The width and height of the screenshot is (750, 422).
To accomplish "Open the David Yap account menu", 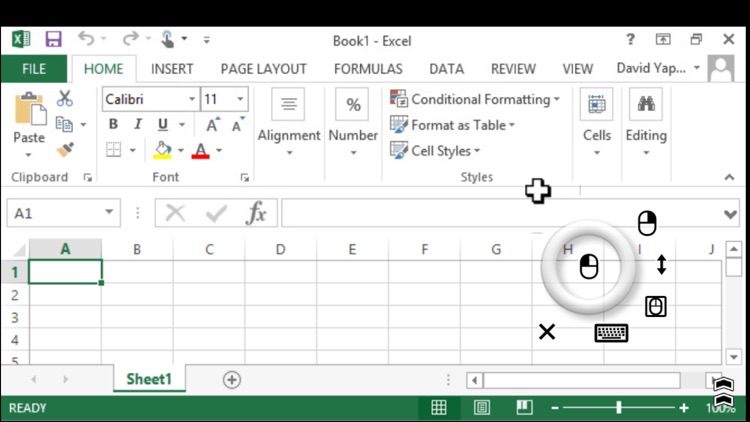I will tap(658, 68).
